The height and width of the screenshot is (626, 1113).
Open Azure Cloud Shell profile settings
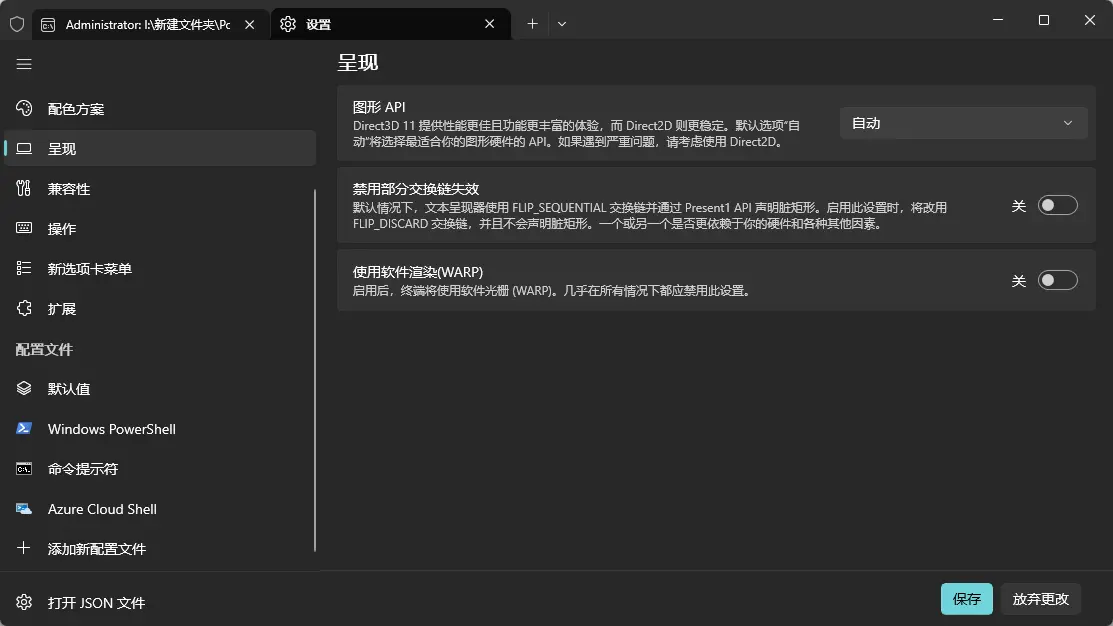click(160, 508)
